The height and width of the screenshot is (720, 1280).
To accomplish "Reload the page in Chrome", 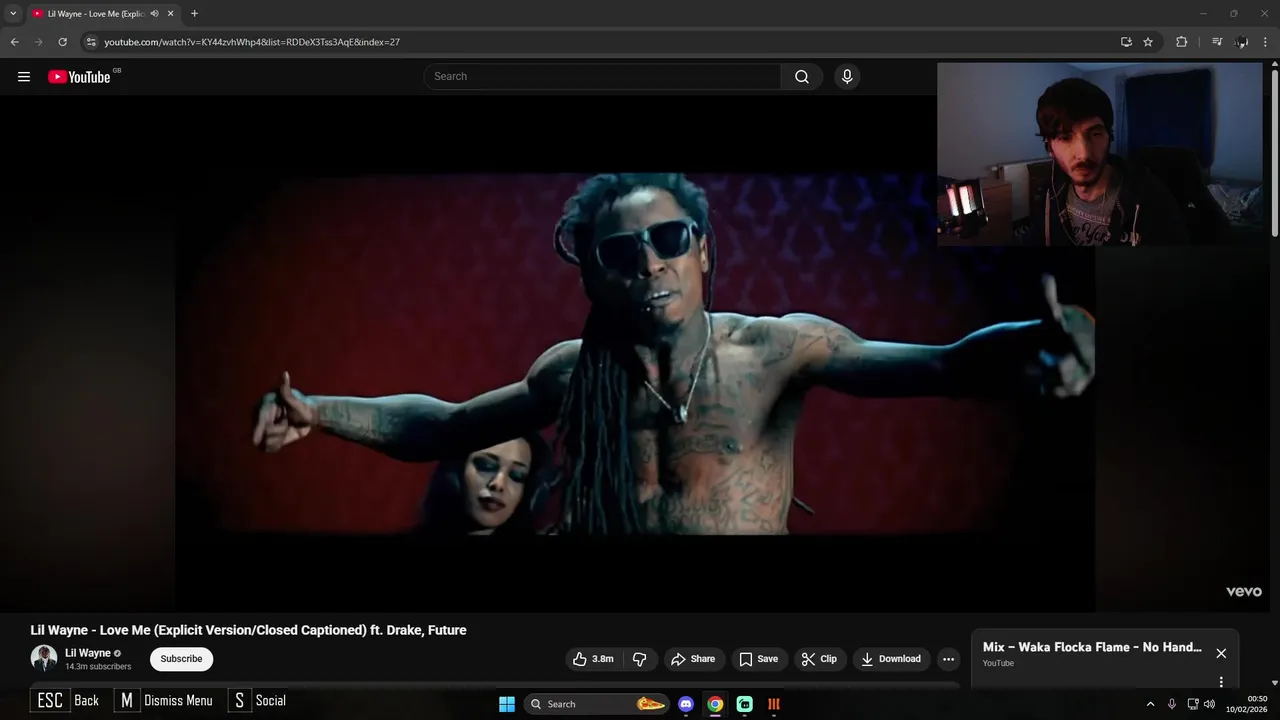I will click(x=62, y=42).
